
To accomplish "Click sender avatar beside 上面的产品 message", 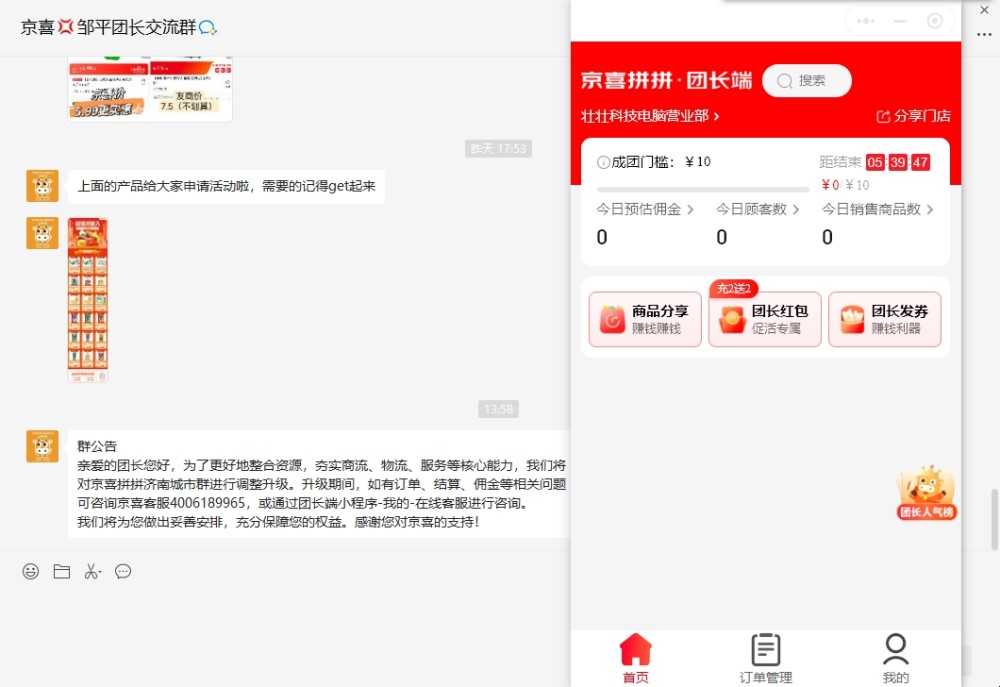I will pyautogui.click(x=42, y=186).
